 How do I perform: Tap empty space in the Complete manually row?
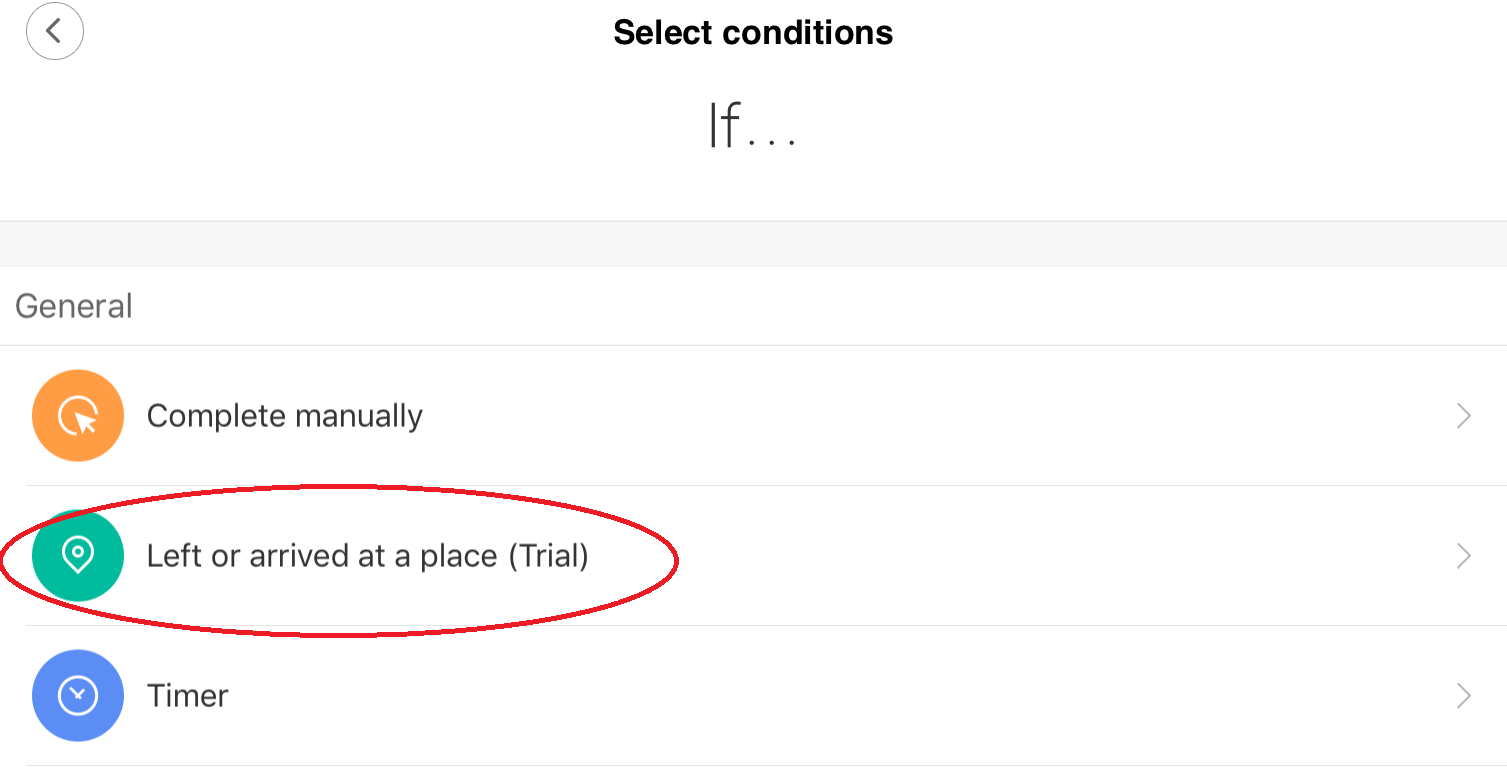pos(900,416)
